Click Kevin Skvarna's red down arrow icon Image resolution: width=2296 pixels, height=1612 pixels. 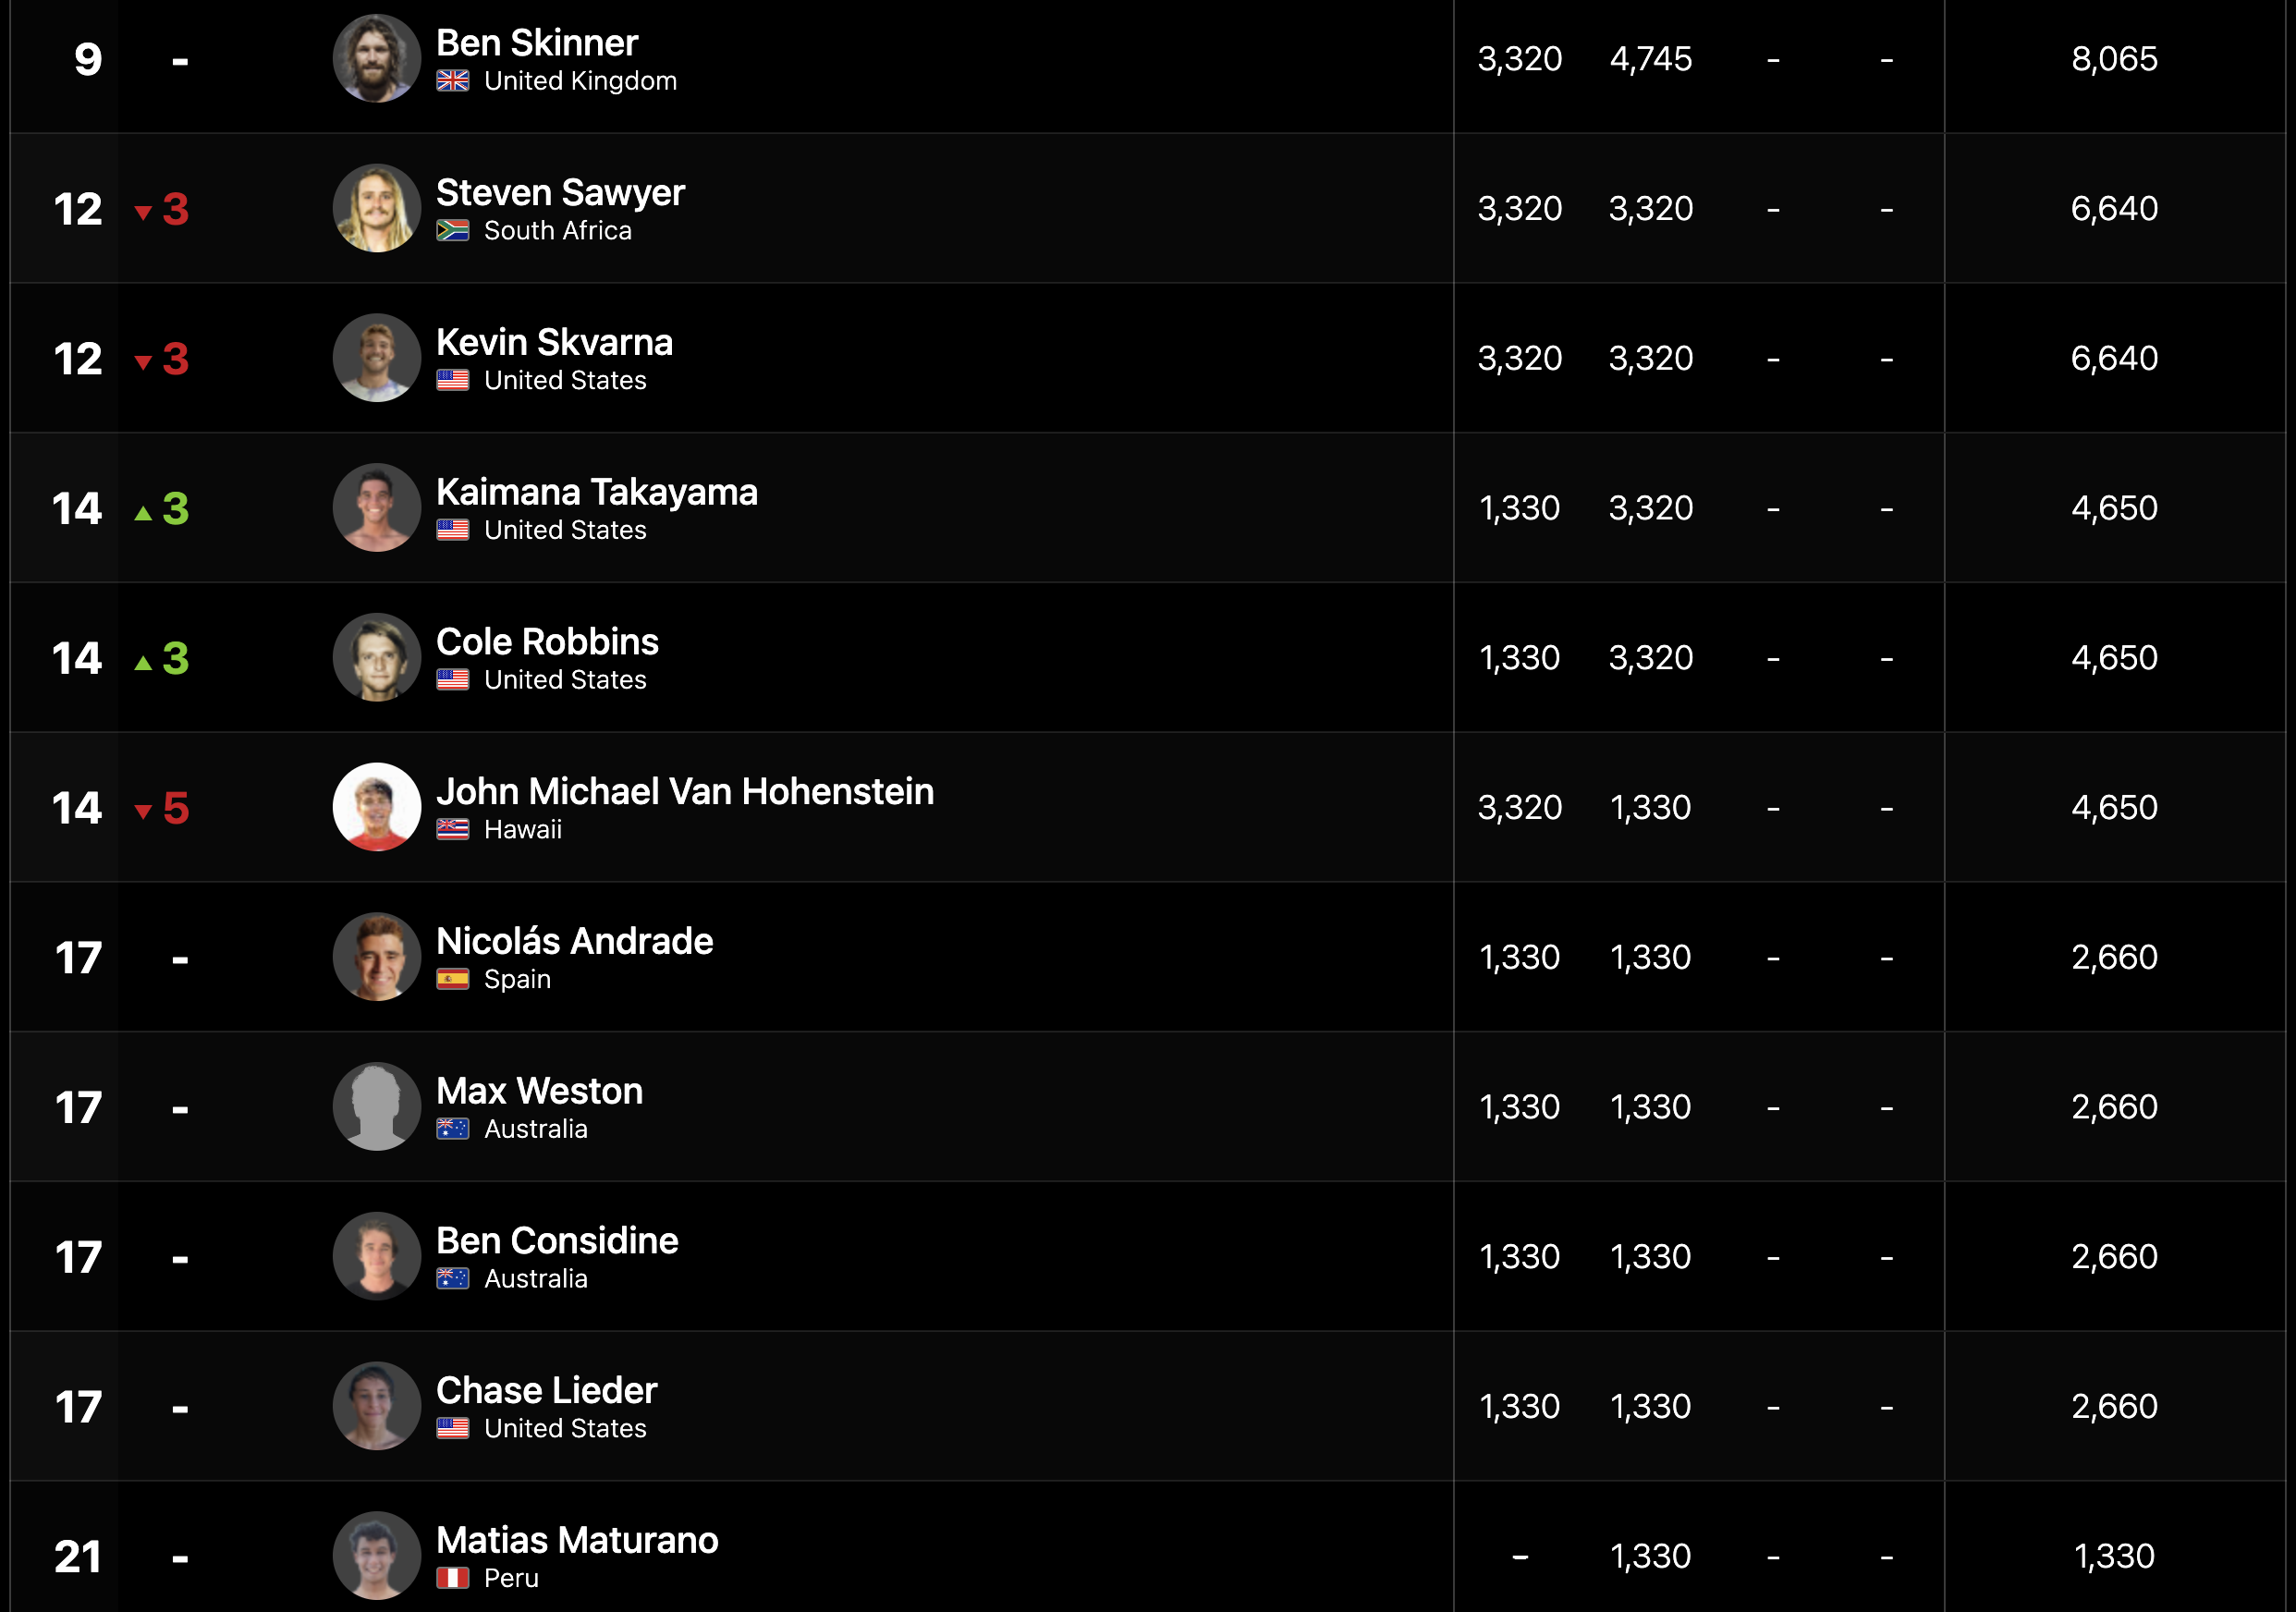[143, 362]
